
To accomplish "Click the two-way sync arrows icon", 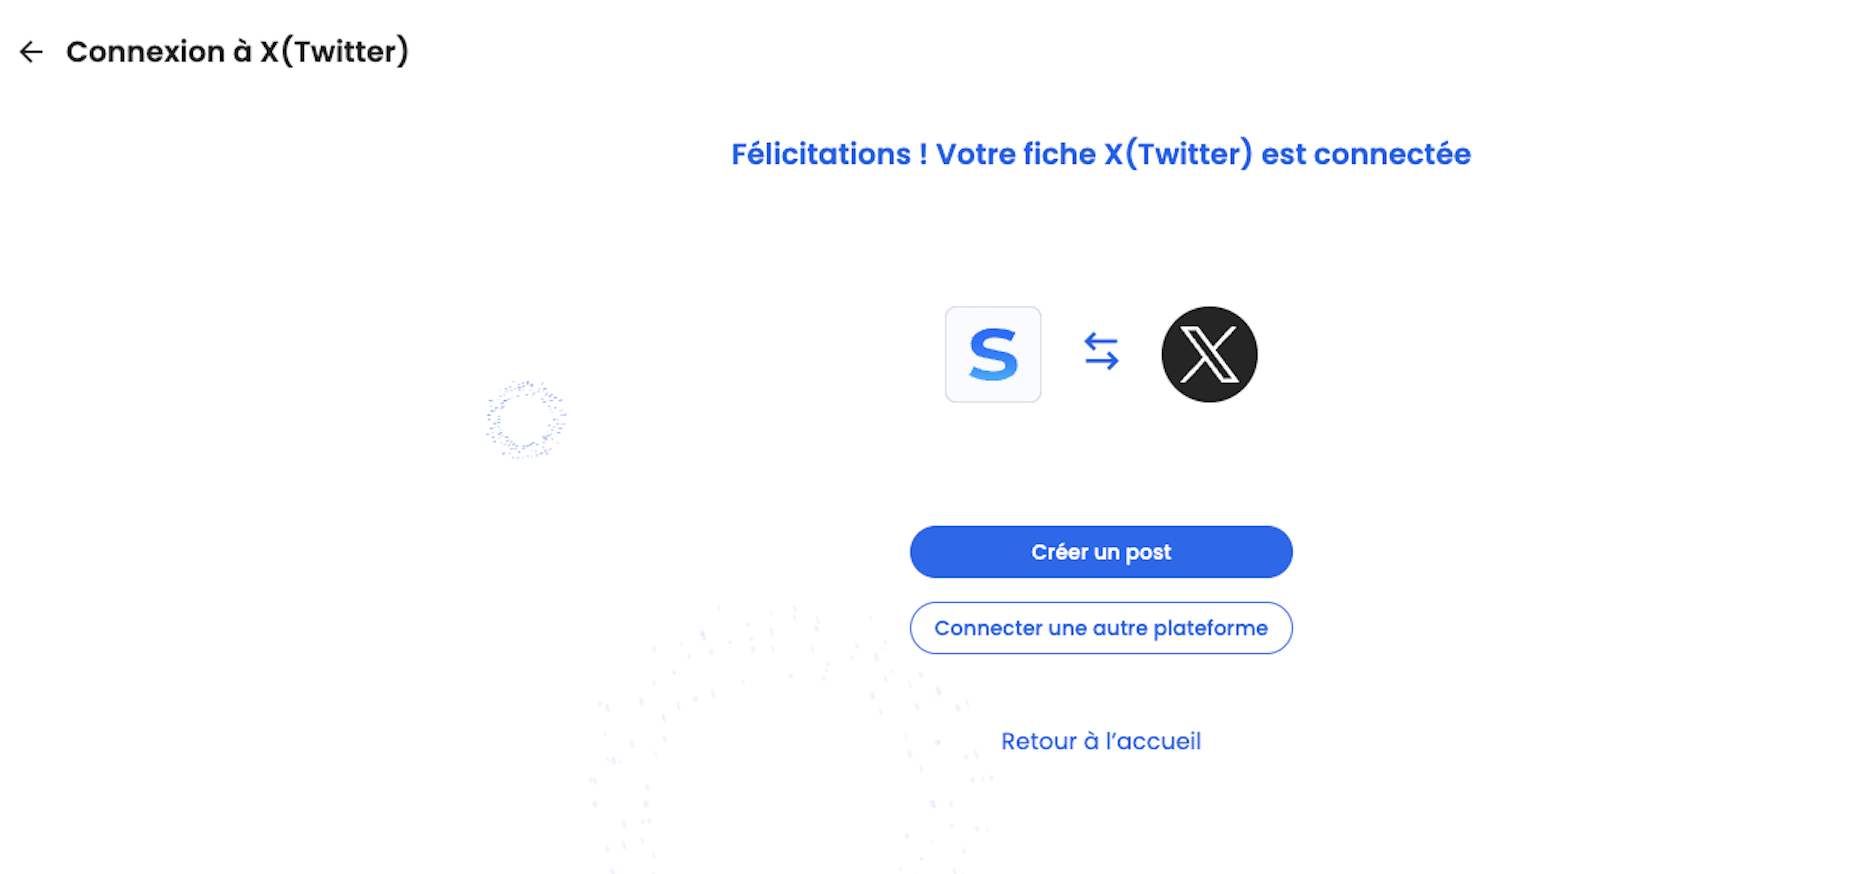I will (x=1101, y=351).
